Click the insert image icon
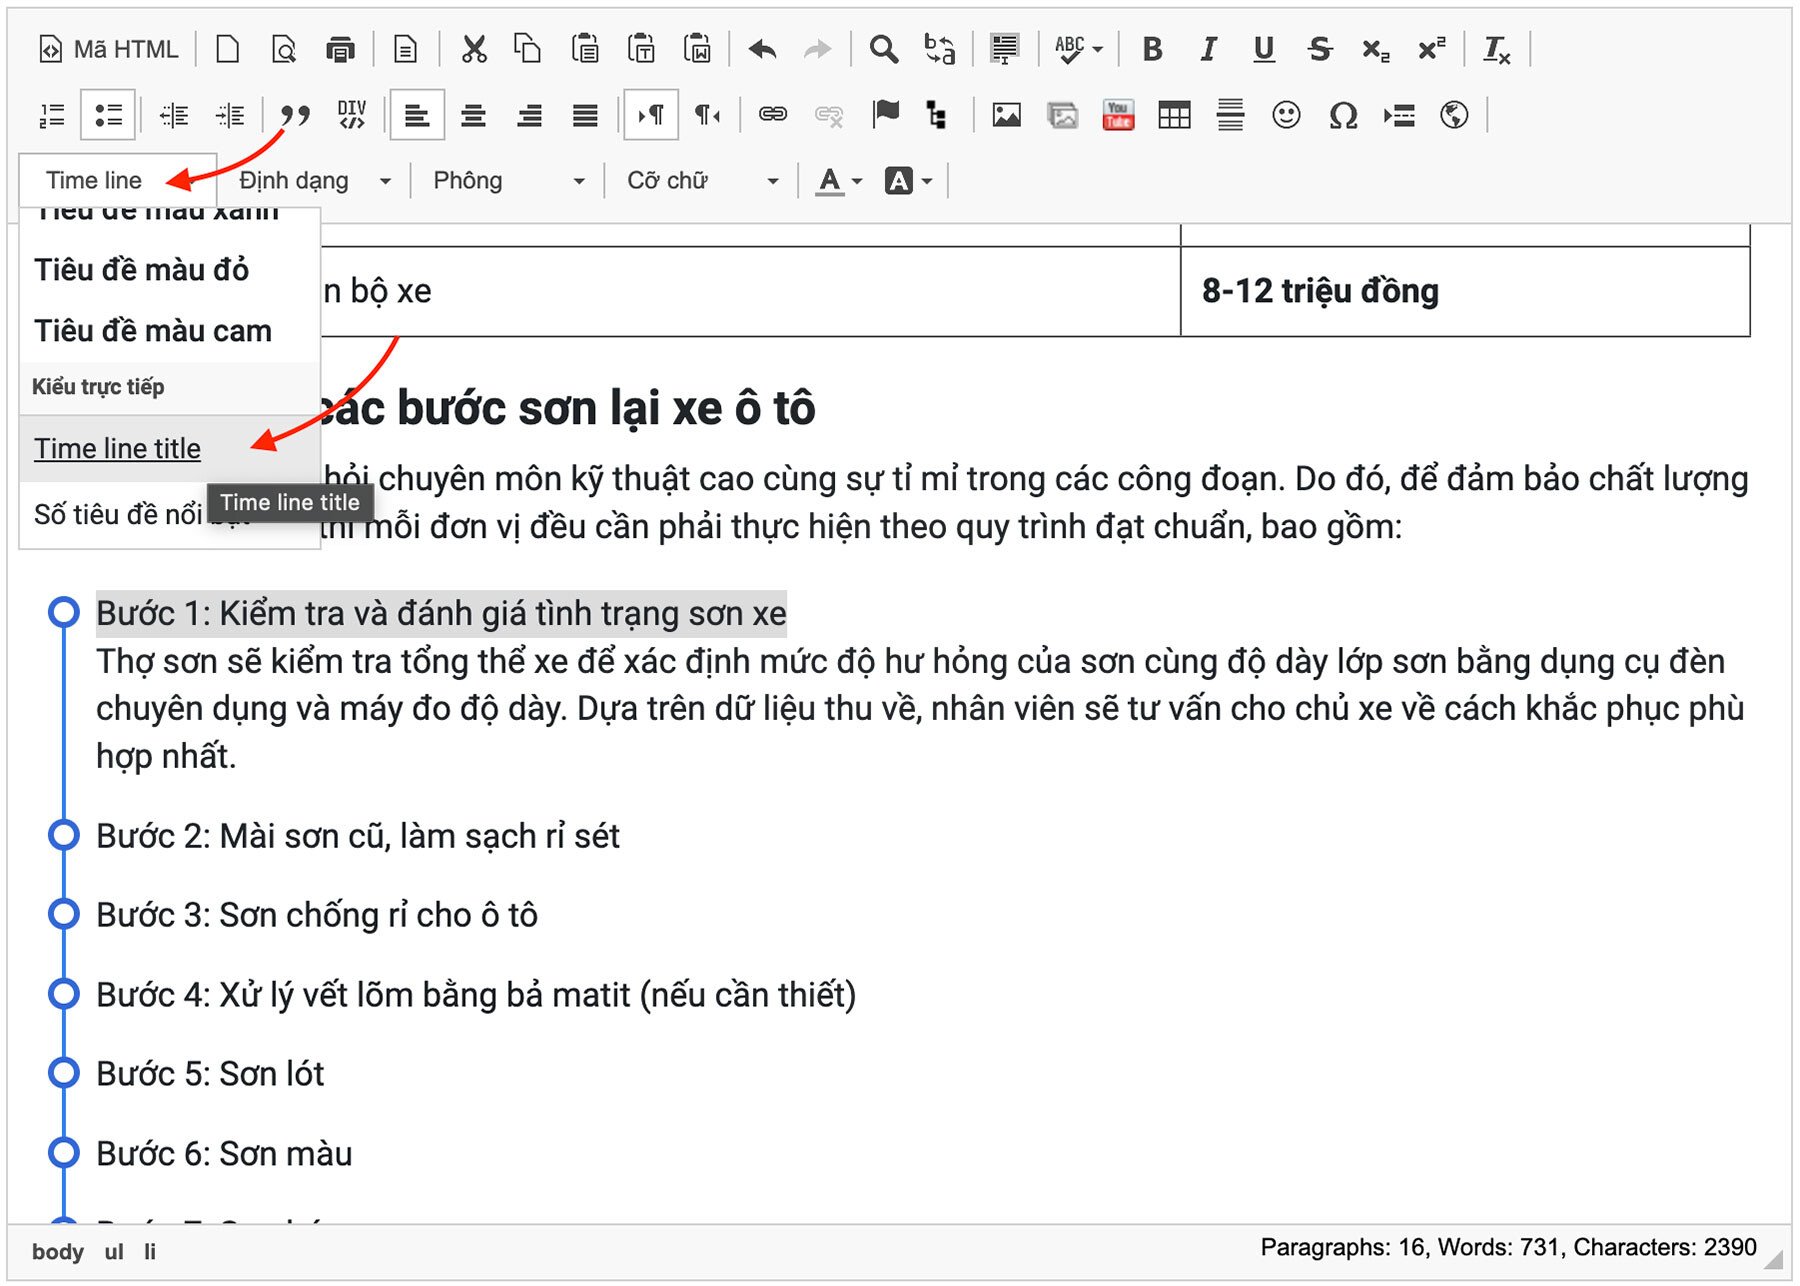This screenshot has height=1286, width=1800. point(1006,116)
